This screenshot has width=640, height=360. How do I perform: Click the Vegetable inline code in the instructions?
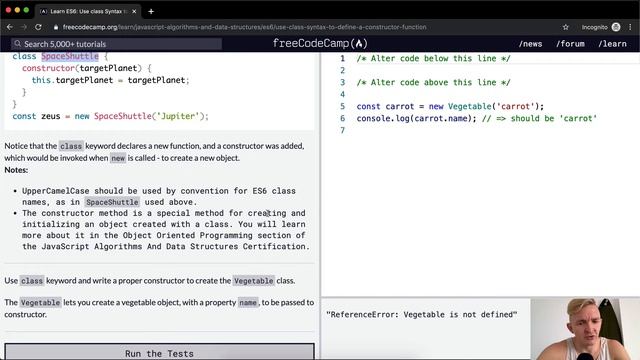tap(253, 281)
